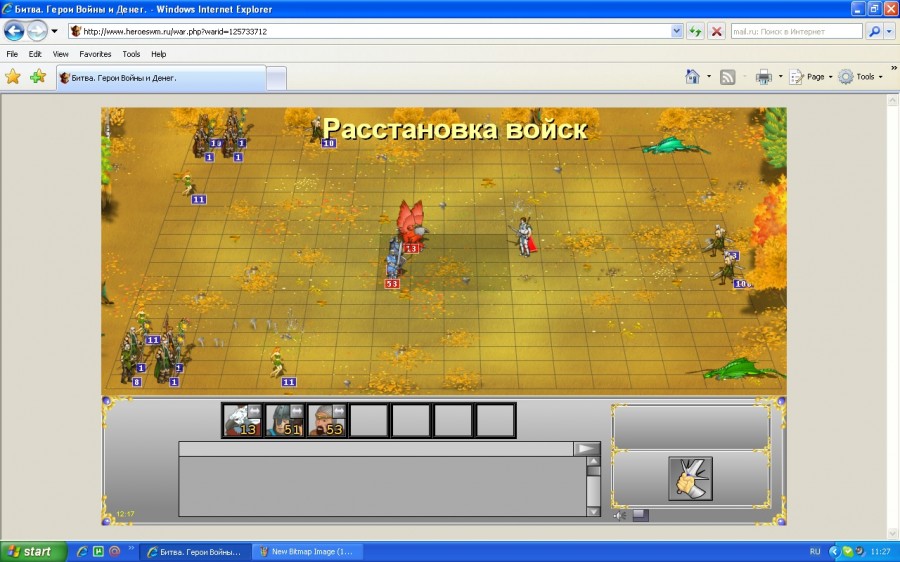Click the chat log scroll down arrow
Screen dimensions: 900x562
[x=593, y=511]
